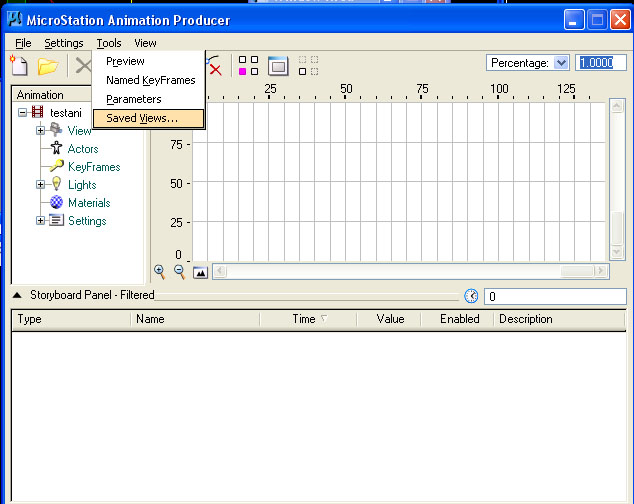634x504 pixels.
Task: Sort by the Time column header
Action: click(308, 319)
